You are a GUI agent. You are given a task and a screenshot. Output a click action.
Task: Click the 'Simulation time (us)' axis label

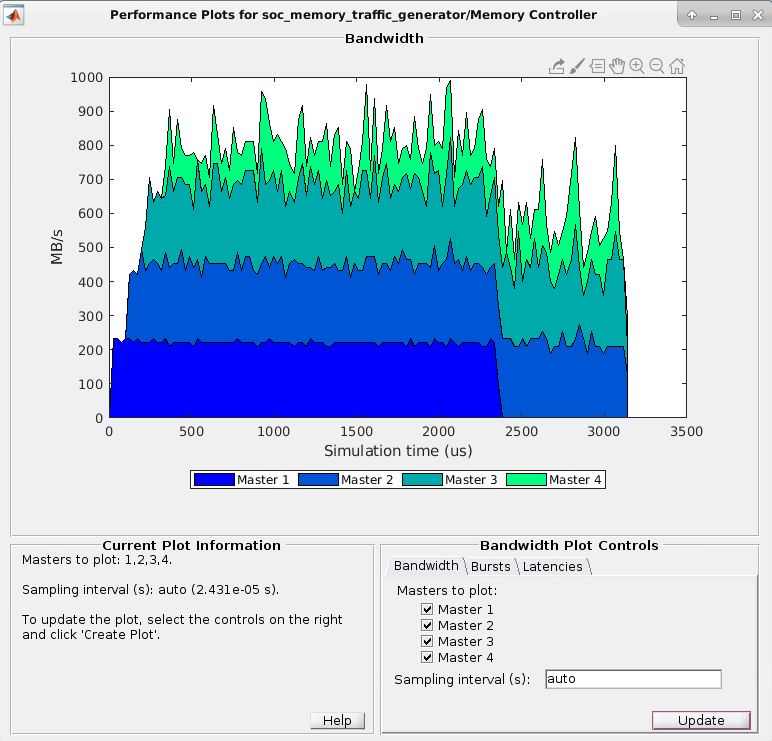pos(398,451)
